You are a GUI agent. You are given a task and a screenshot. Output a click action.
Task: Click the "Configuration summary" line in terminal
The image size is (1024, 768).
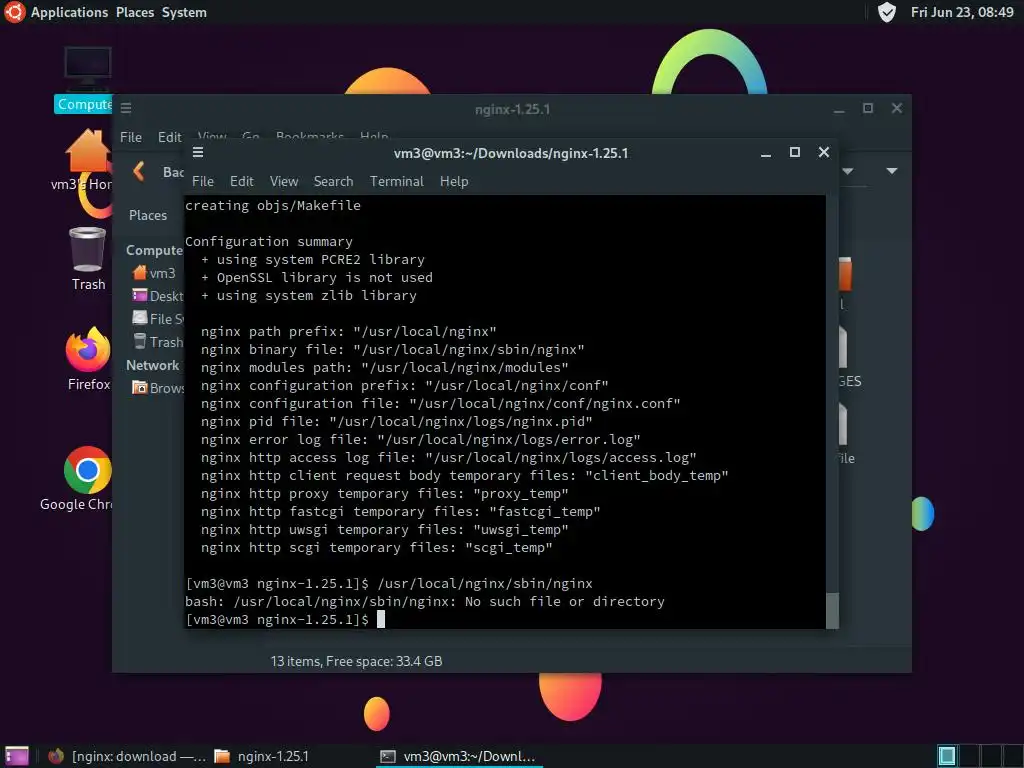pos(268,241)
